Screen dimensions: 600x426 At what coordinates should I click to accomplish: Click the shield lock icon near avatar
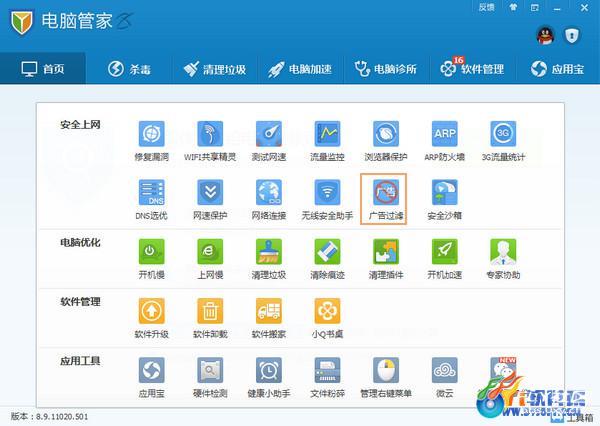coord(572,36)
